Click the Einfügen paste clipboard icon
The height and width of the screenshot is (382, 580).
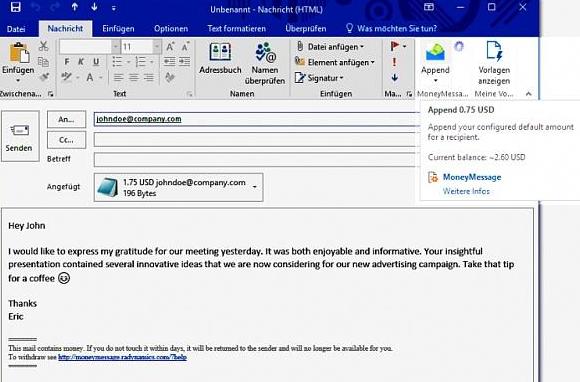click(19, 53)
